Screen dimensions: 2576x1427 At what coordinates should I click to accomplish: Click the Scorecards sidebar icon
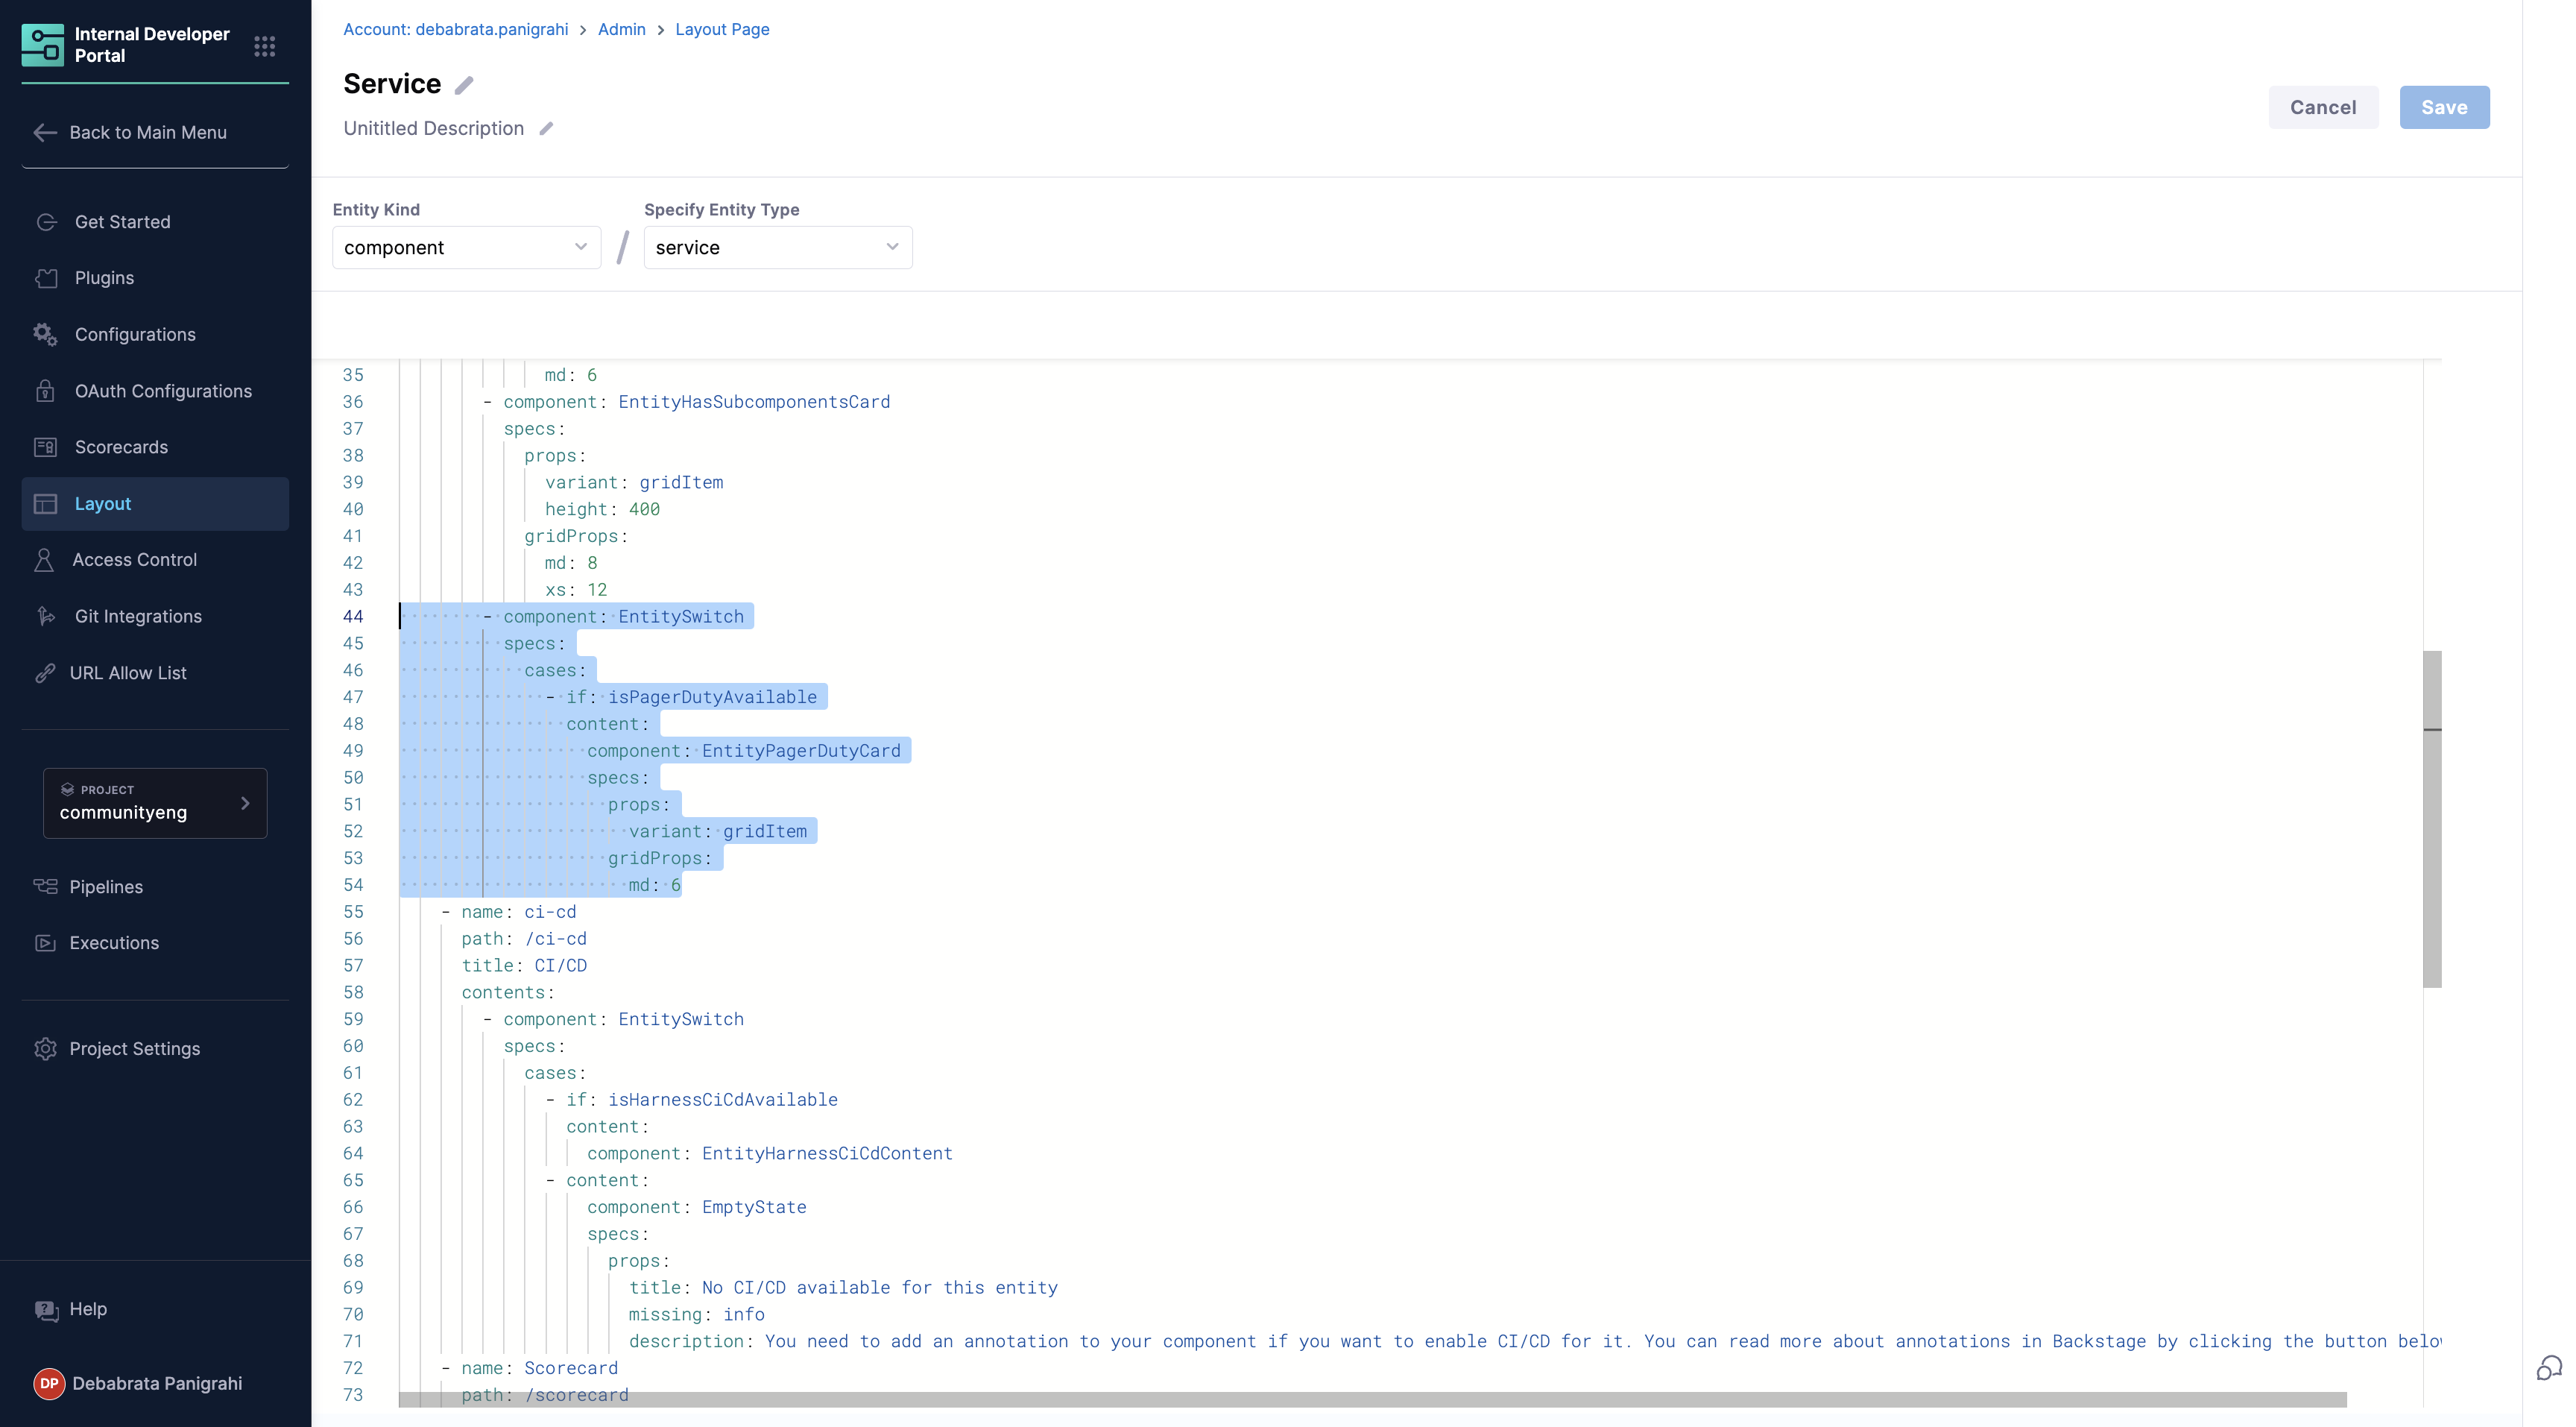click(46, 447)
